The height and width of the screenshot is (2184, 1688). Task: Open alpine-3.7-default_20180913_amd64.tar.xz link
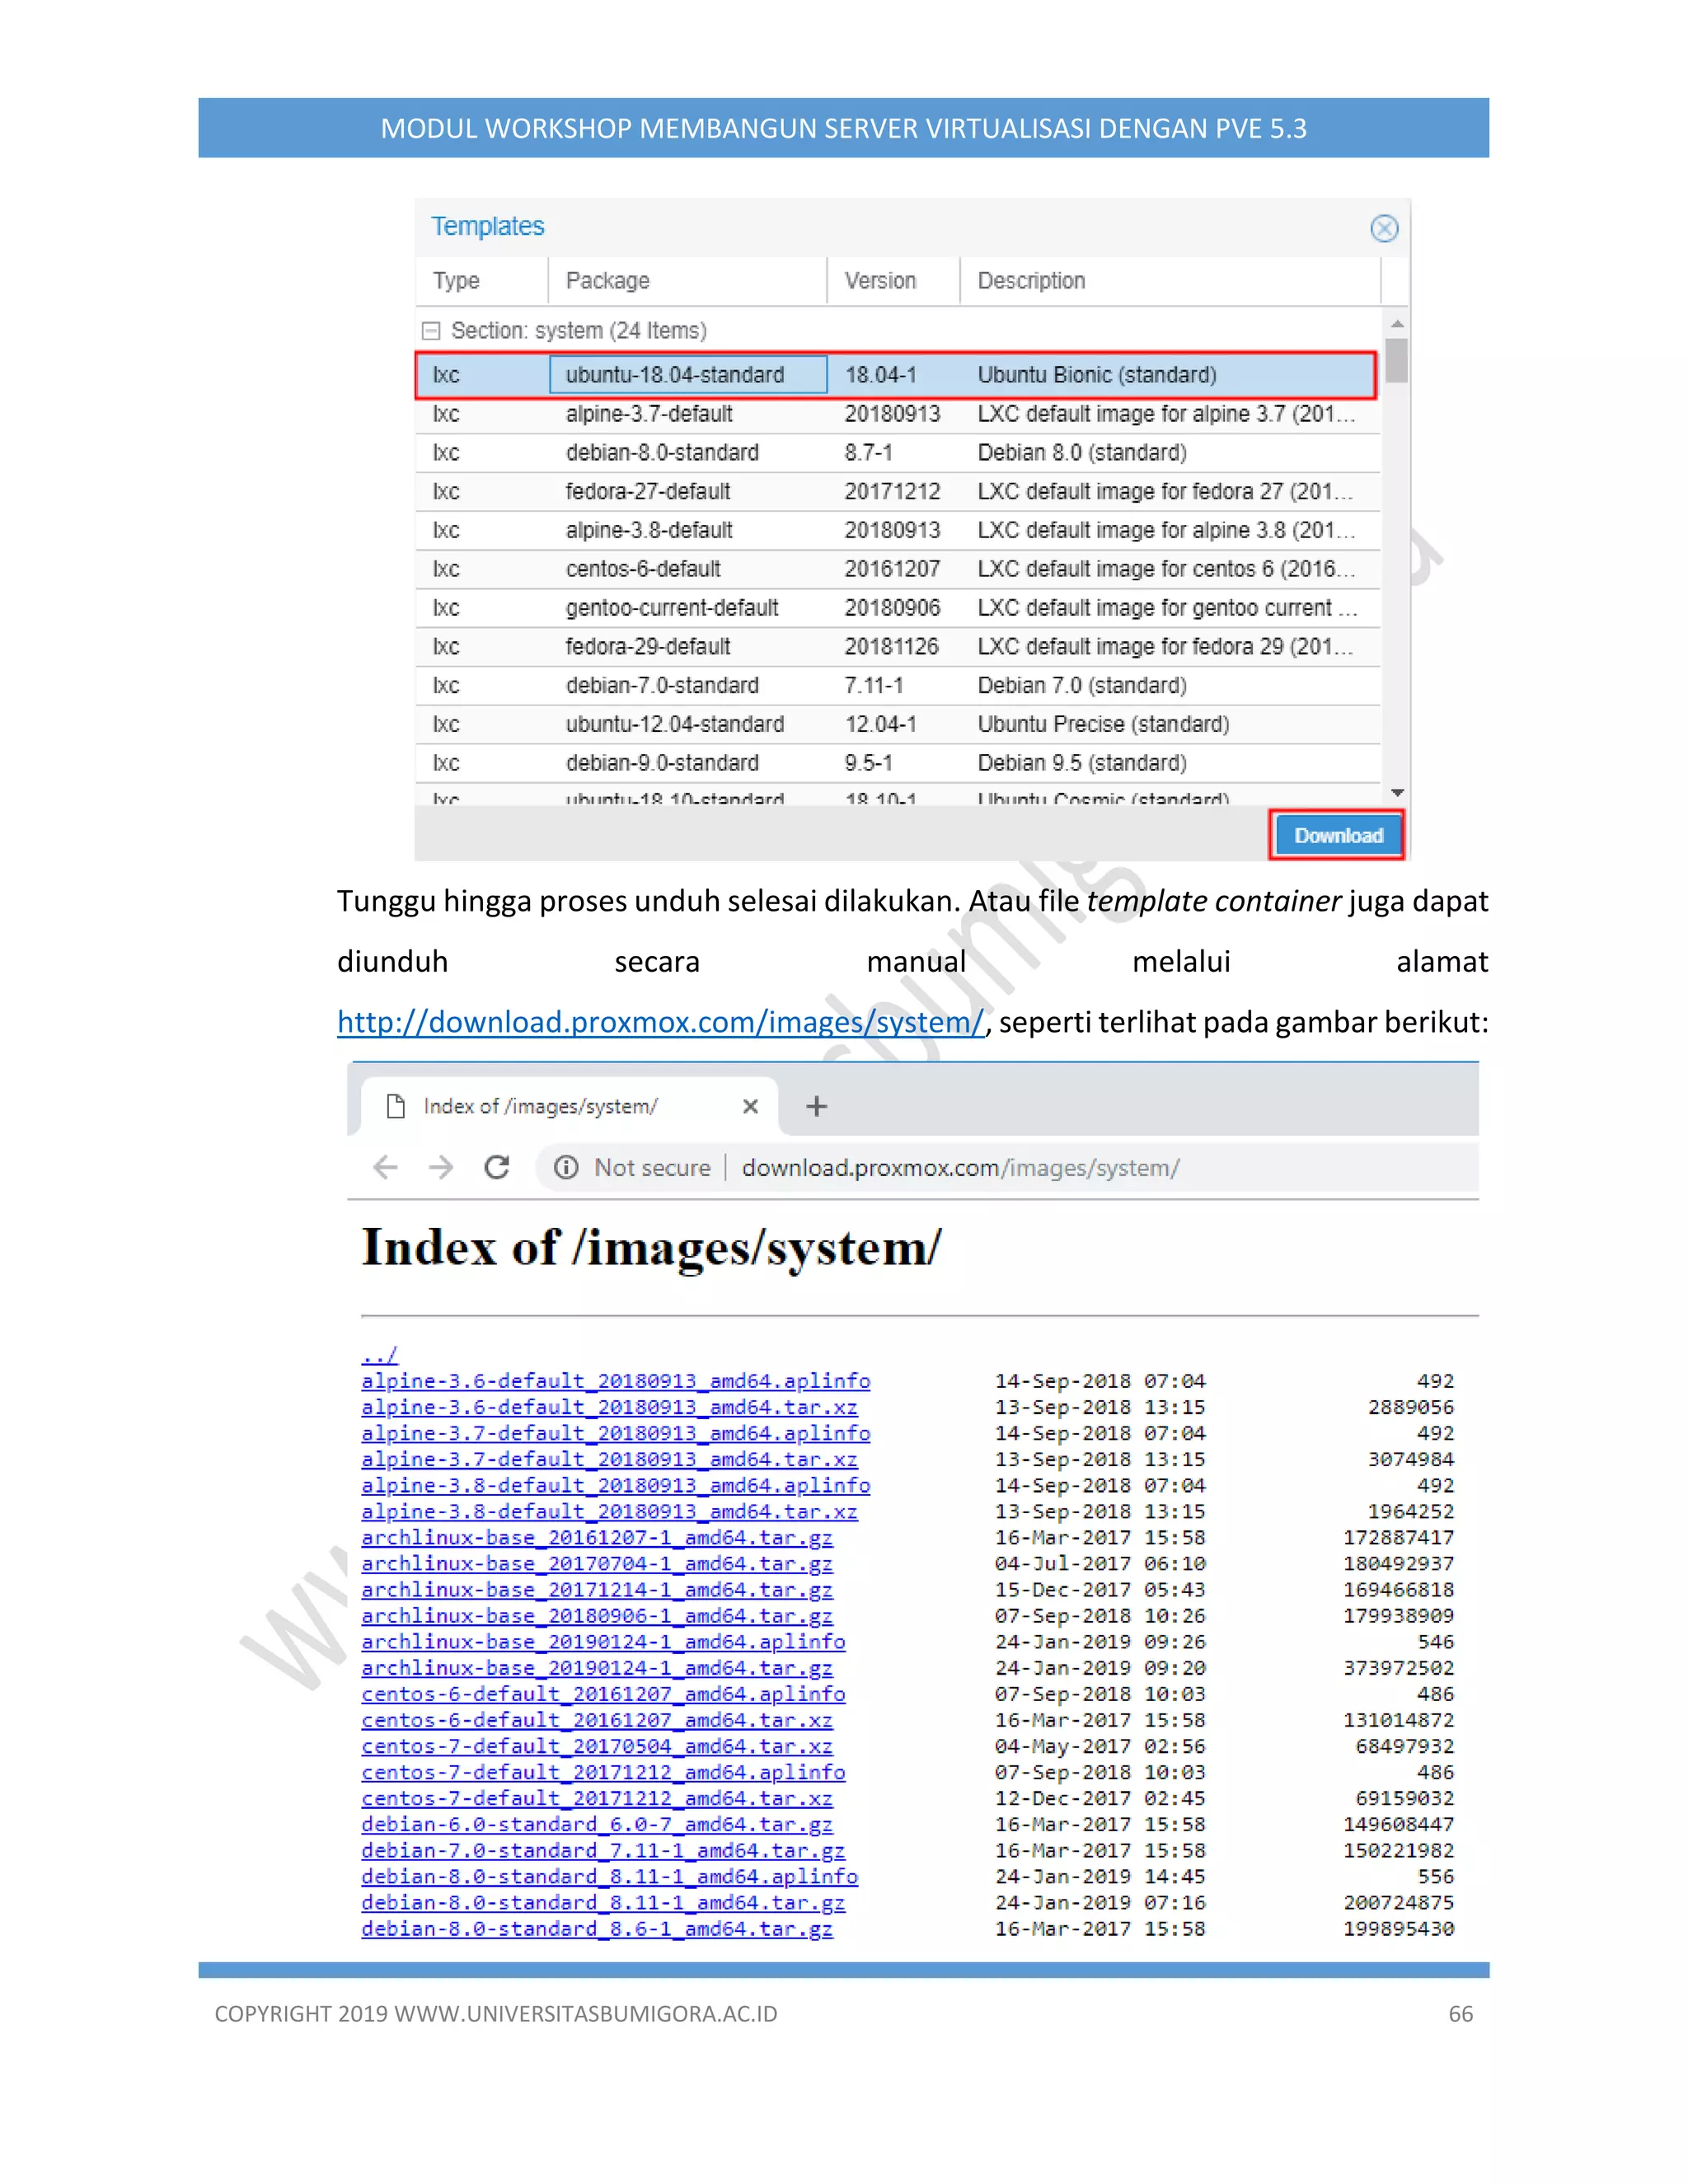[x=609, y=1459]
